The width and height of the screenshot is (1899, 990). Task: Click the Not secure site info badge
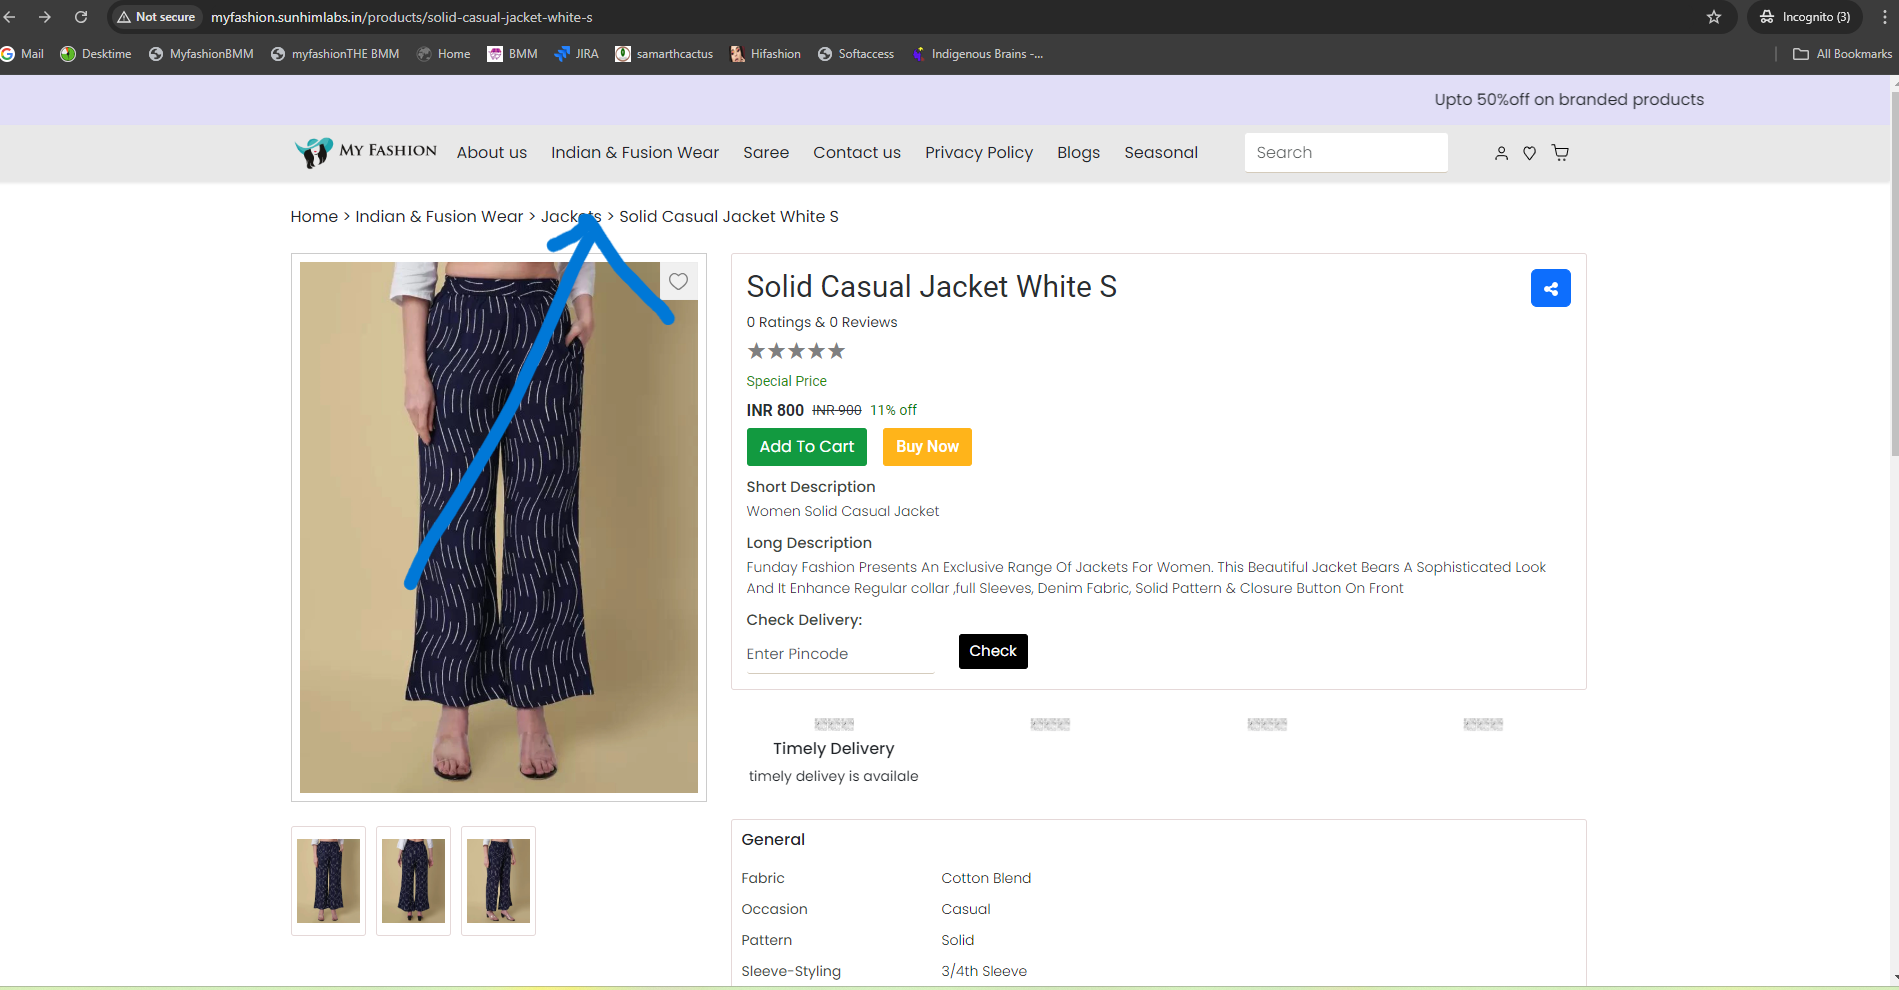click(x=156, y=17)
